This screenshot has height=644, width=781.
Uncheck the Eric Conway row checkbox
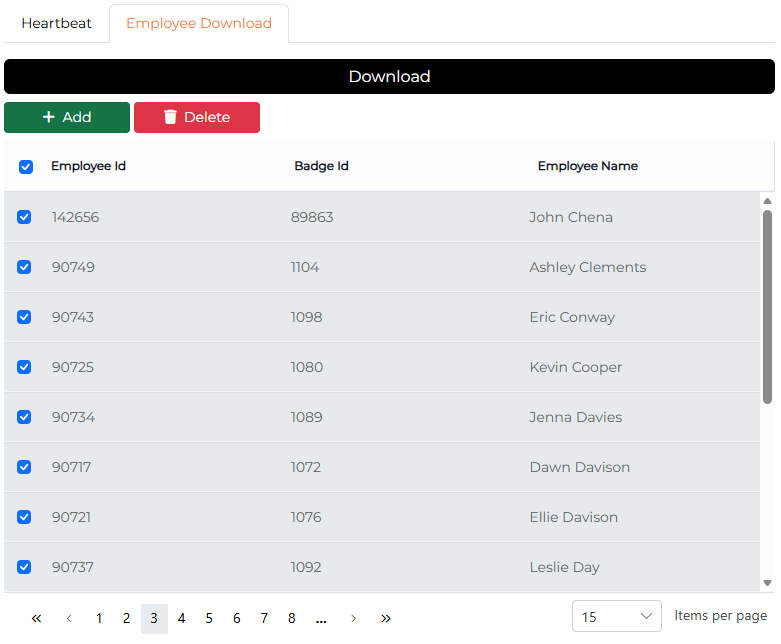24,317
